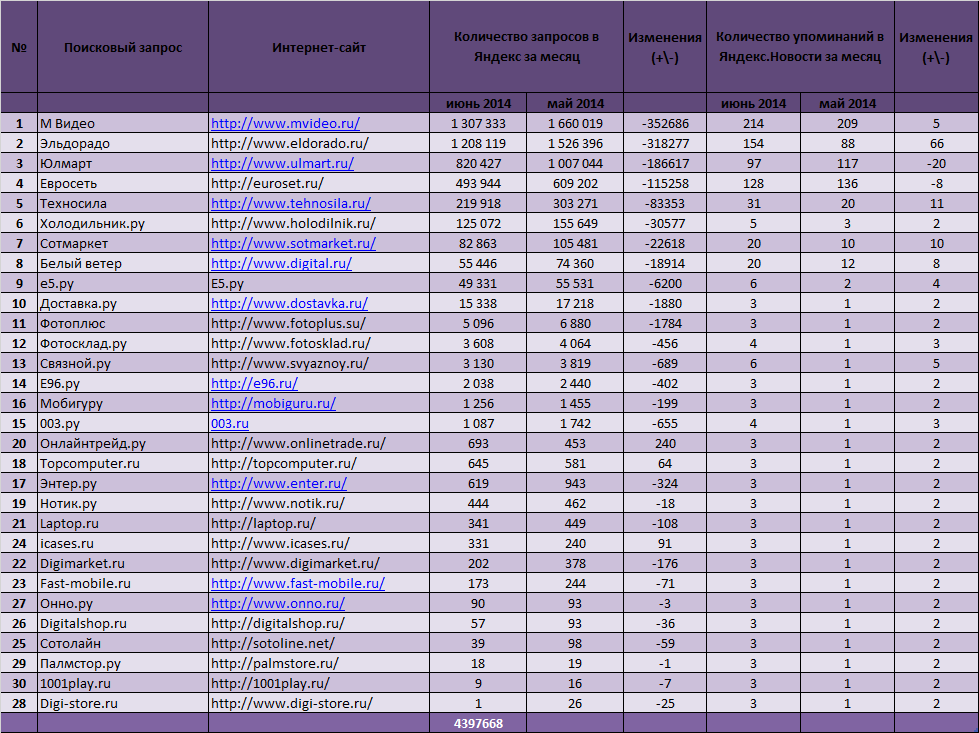Follow the tehnosila.ru link
The image size is (979, 733).
pyautogui.click(x=290, y=204)
